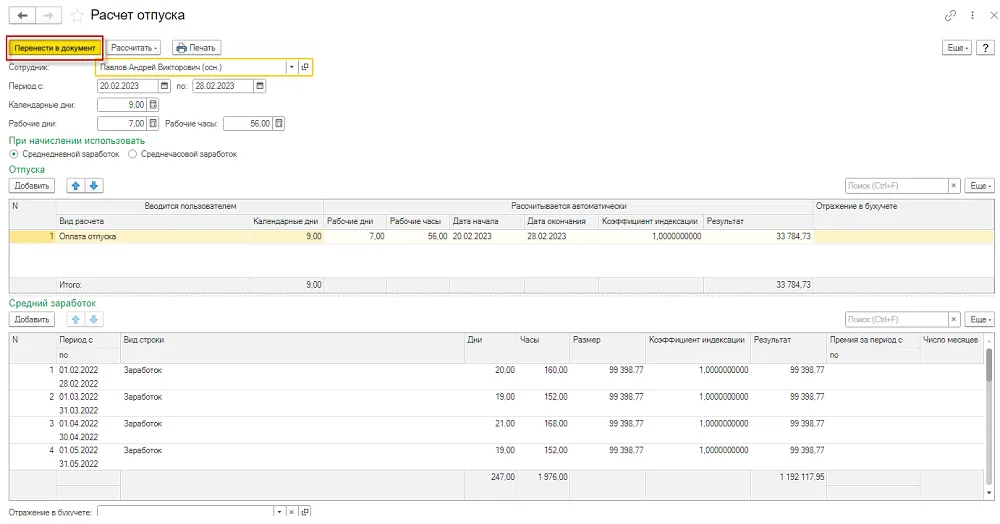
Task: Click Перенести в документ button
Action: (55, 48)
